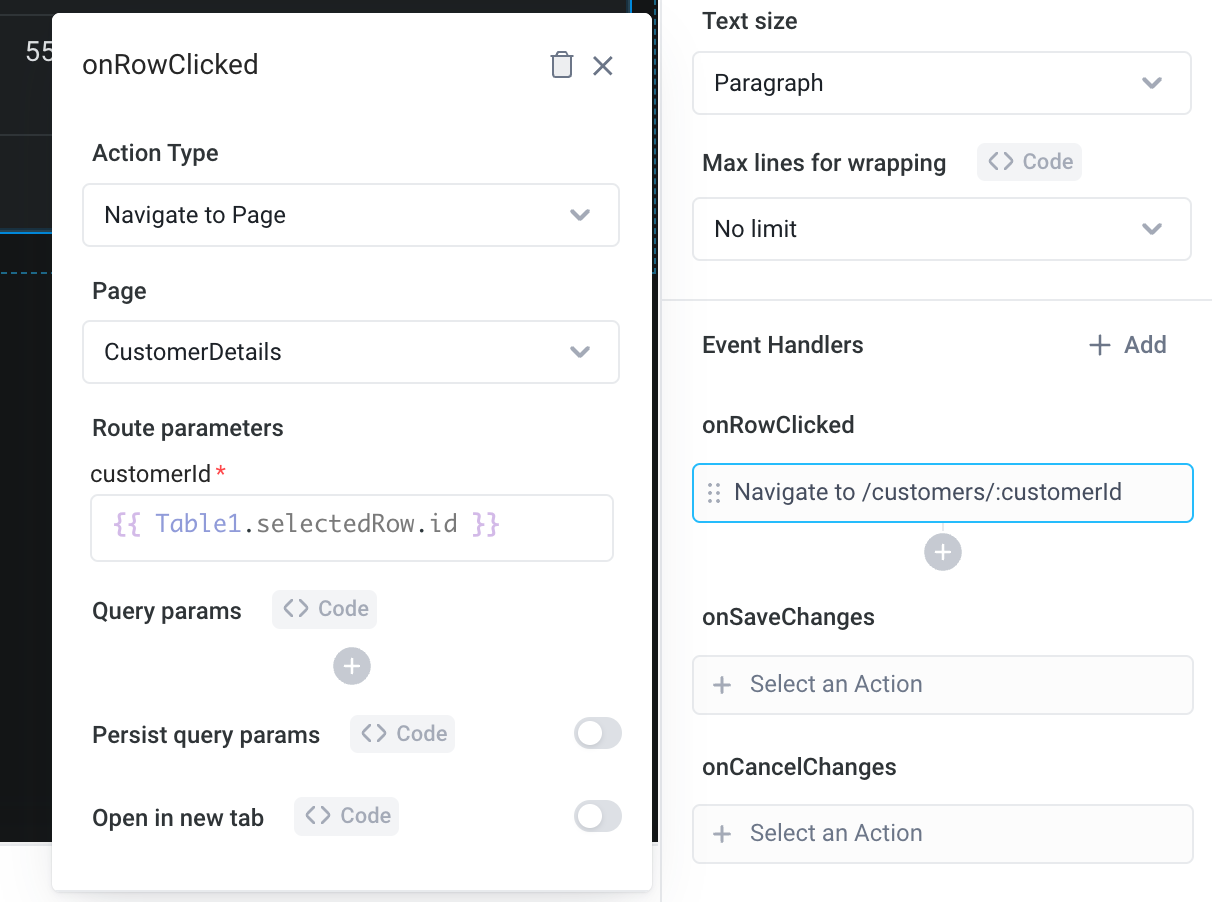Image resolution: width=1212 pixels, height=902 pixels.
Task: Click the Code button beside Query params
Action: tap(325, 609)
